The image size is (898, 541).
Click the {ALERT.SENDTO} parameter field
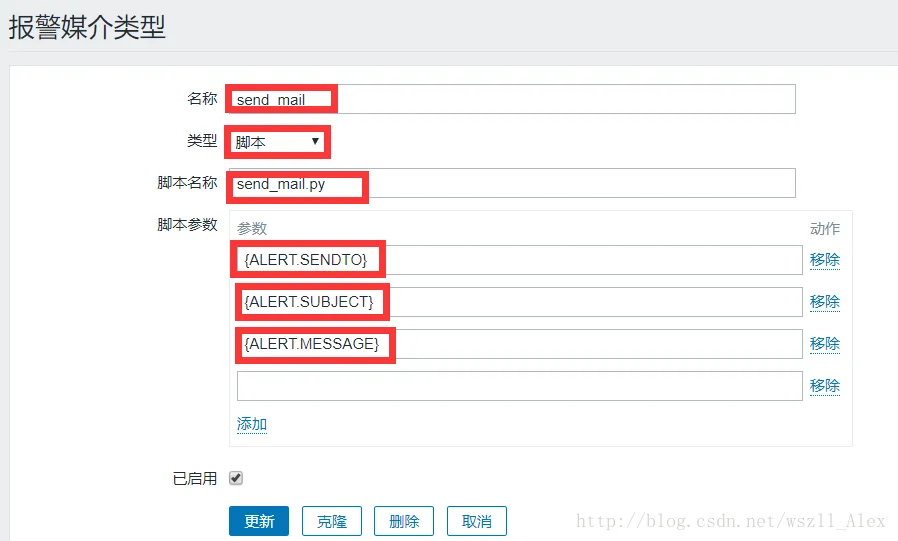tap(520, 260)
